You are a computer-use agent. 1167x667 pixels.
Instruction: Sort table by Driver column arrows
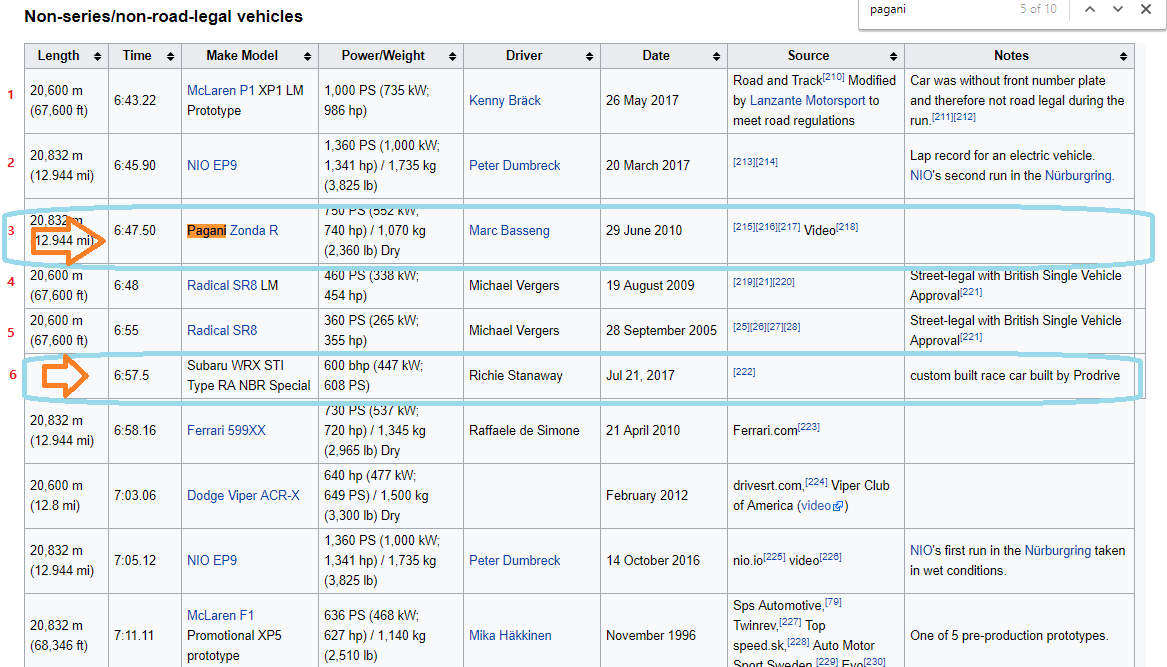(589, 57)
